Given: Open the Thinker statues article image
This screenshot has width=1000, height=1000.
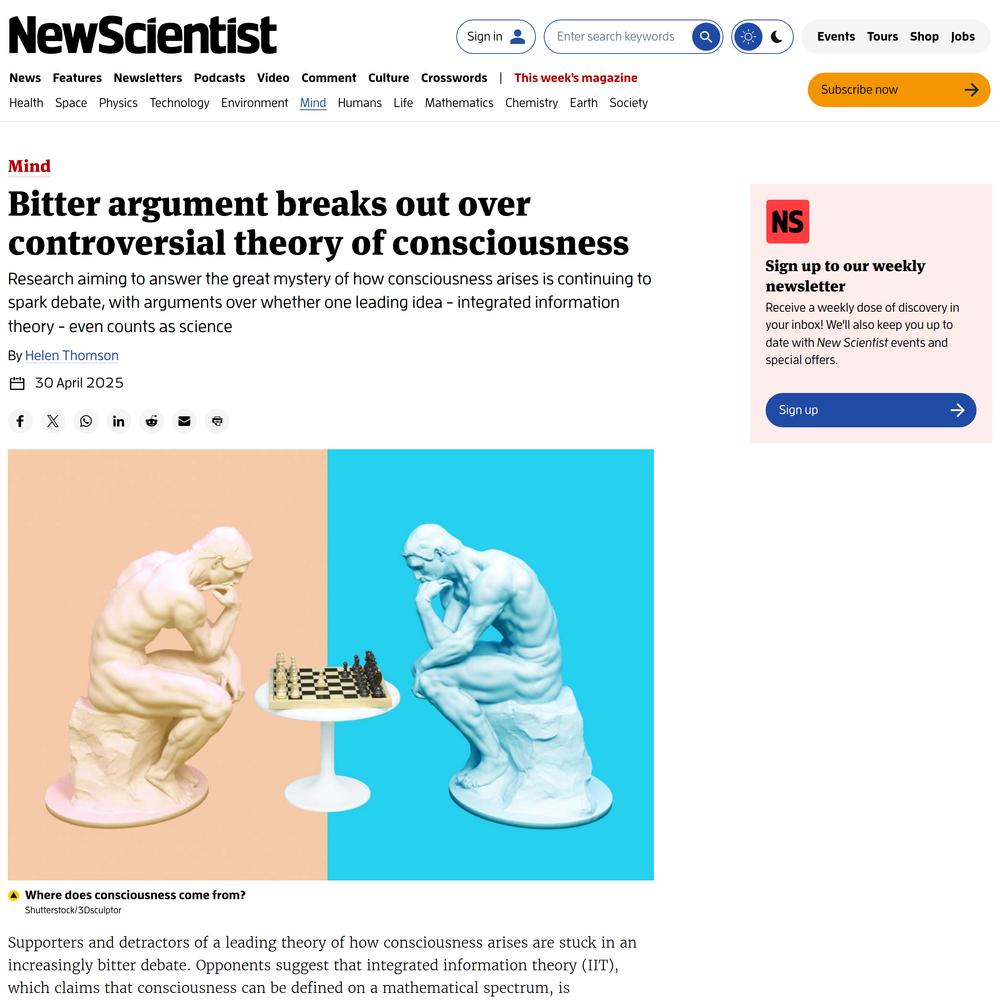Looking at the screenshot, I should 331,665.
